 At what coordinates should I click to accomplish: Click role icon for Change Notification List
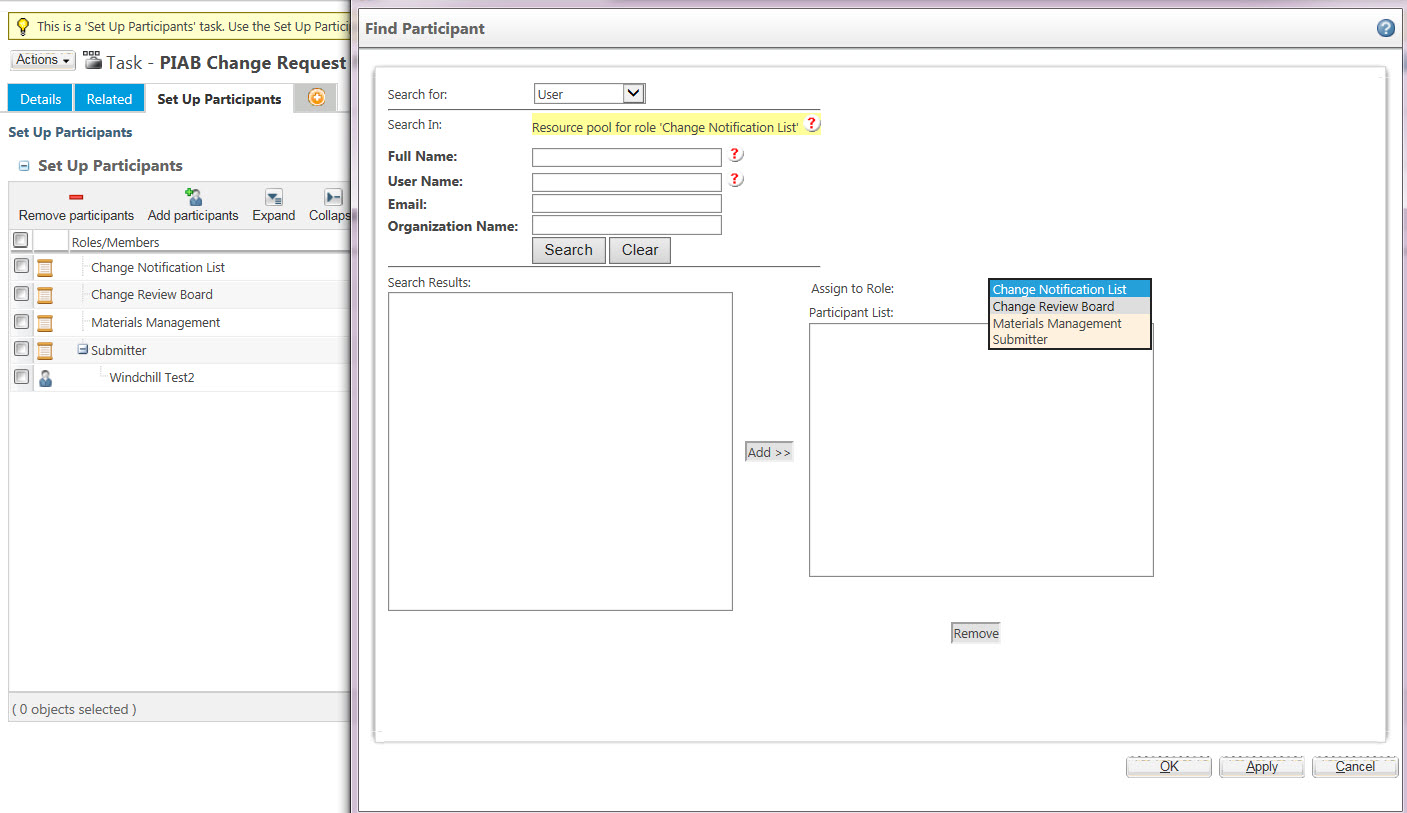pyautogui.click(x=45, y=268)
